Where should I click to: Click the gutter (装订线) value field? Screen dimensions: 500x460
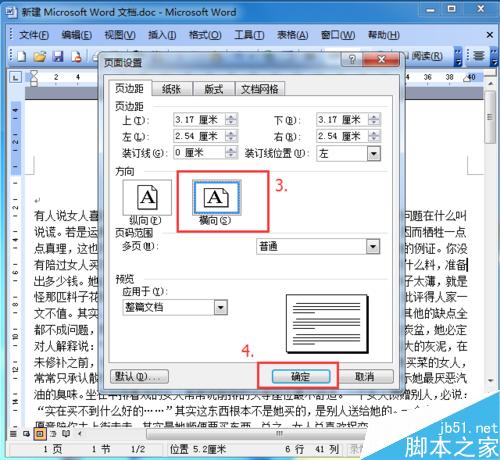199,153
